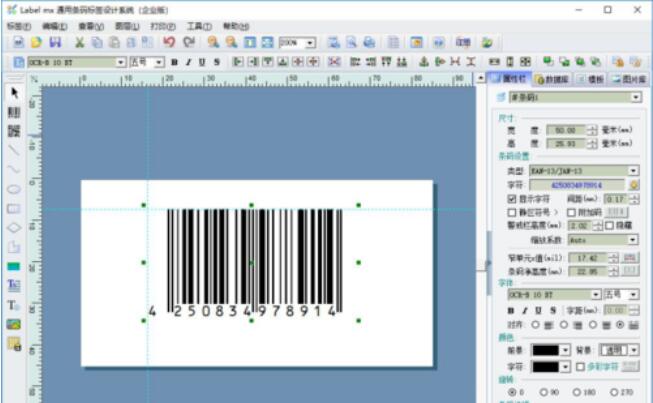Select the plain text T tool
Screen dimensions: 653x403
[x=14, y=305]
